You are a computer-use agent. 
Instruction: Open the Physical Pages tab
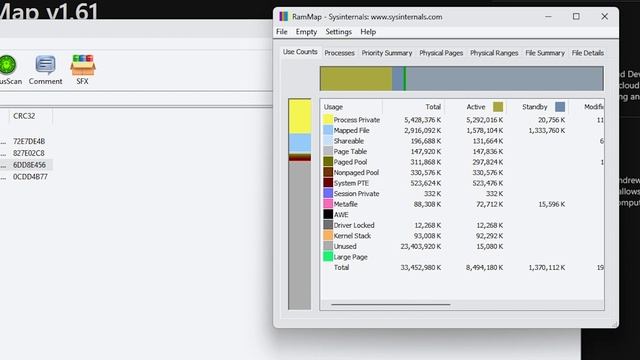[441, 53]
